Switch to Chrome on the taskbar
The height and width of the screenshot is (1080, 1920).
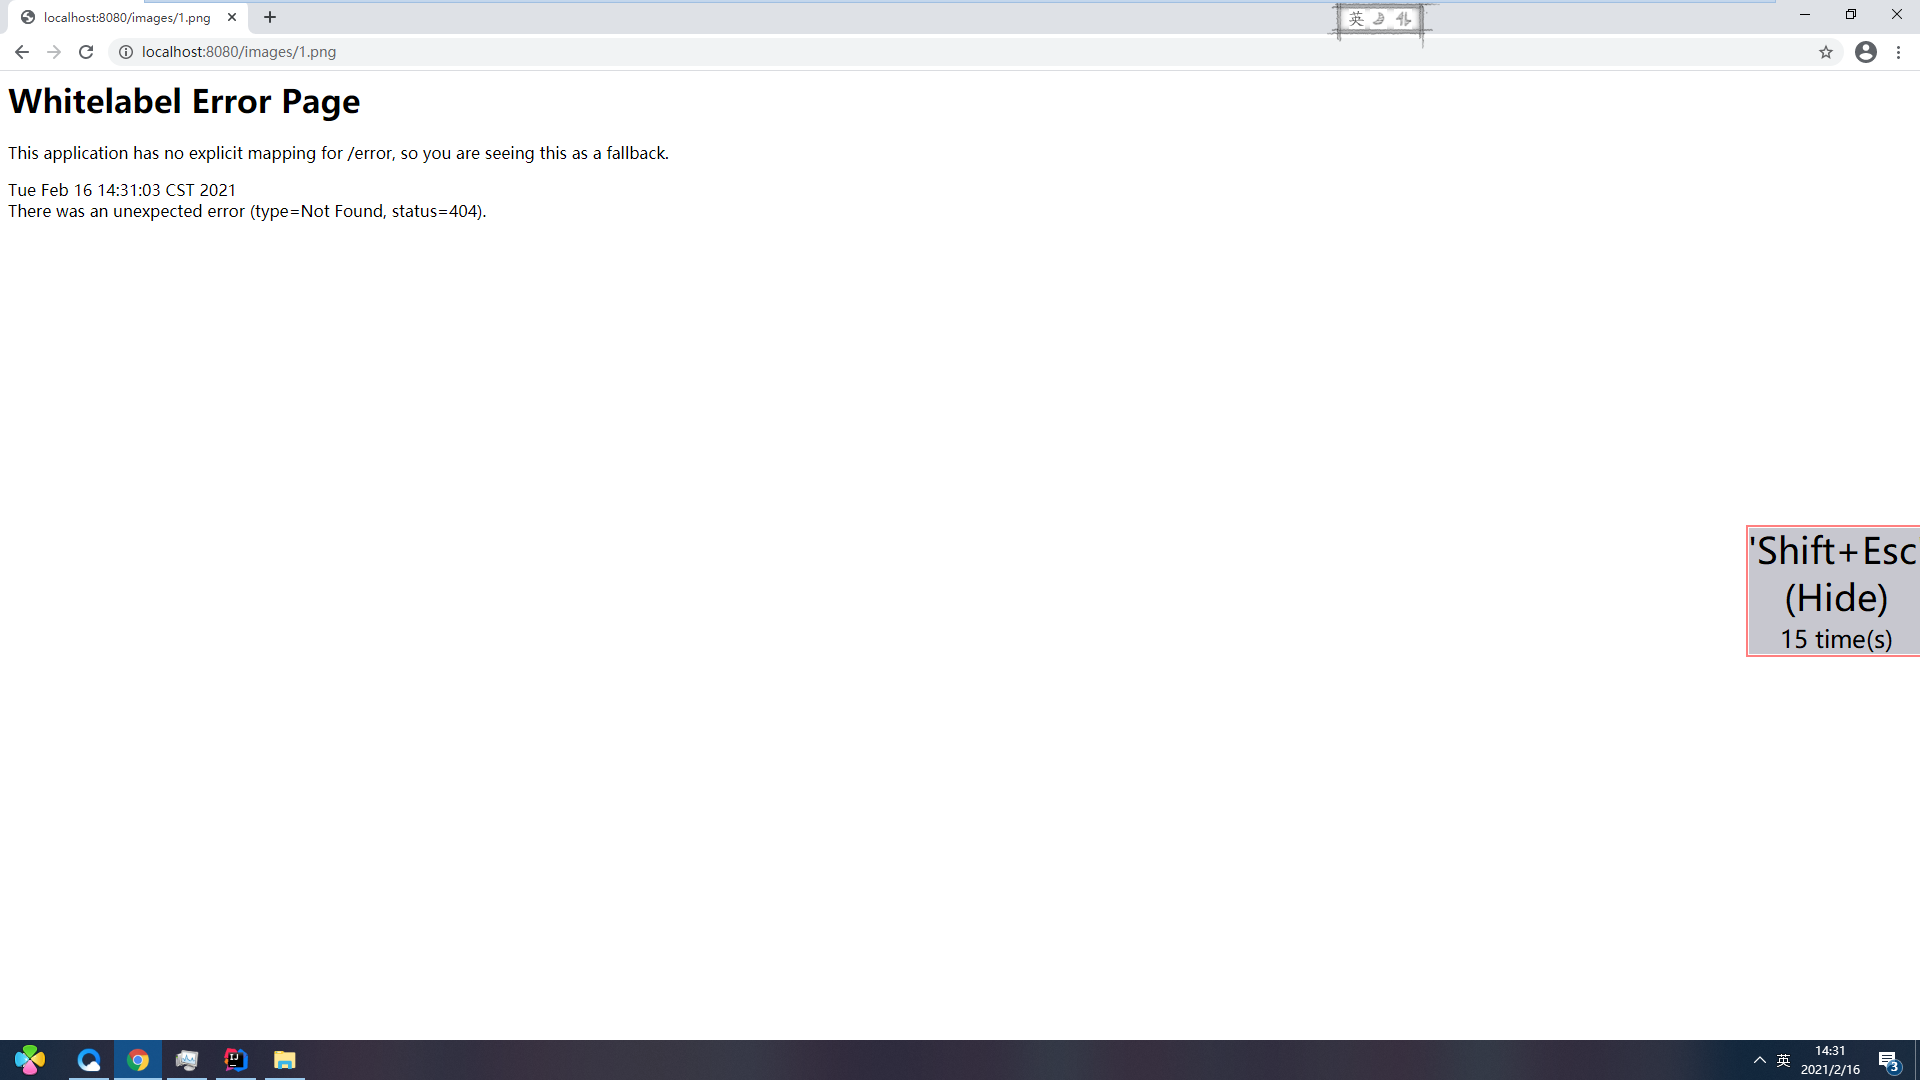(x=138, y=1060)
